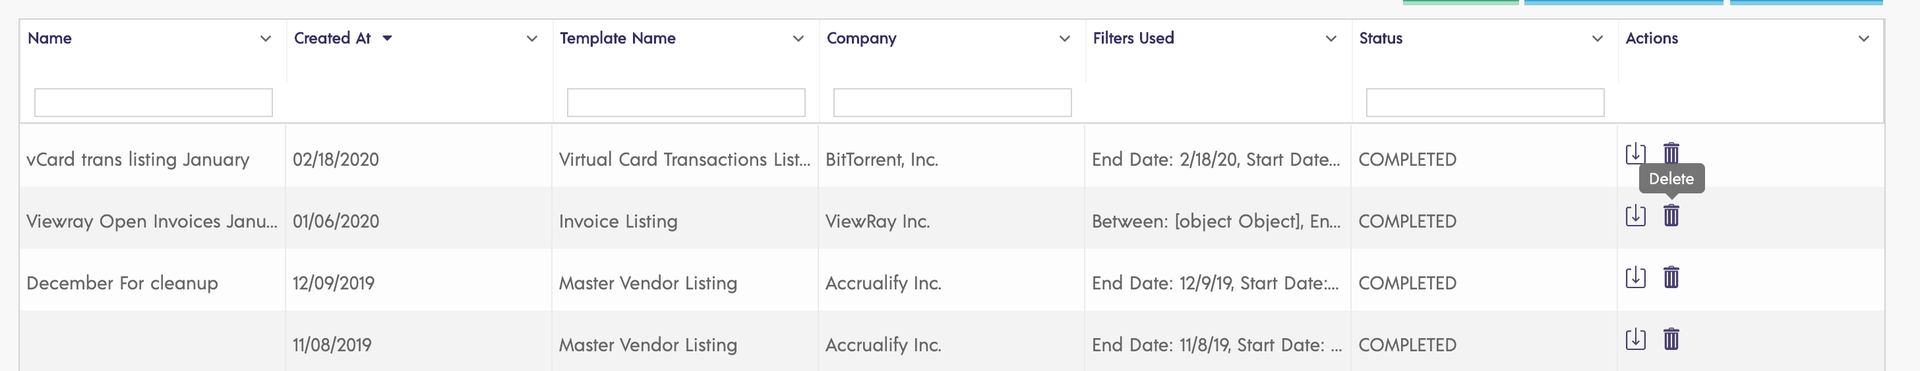Open the Filters Used column menu chevron
The height and width of the screenshot is (371, 1920).
(1331, 39)
